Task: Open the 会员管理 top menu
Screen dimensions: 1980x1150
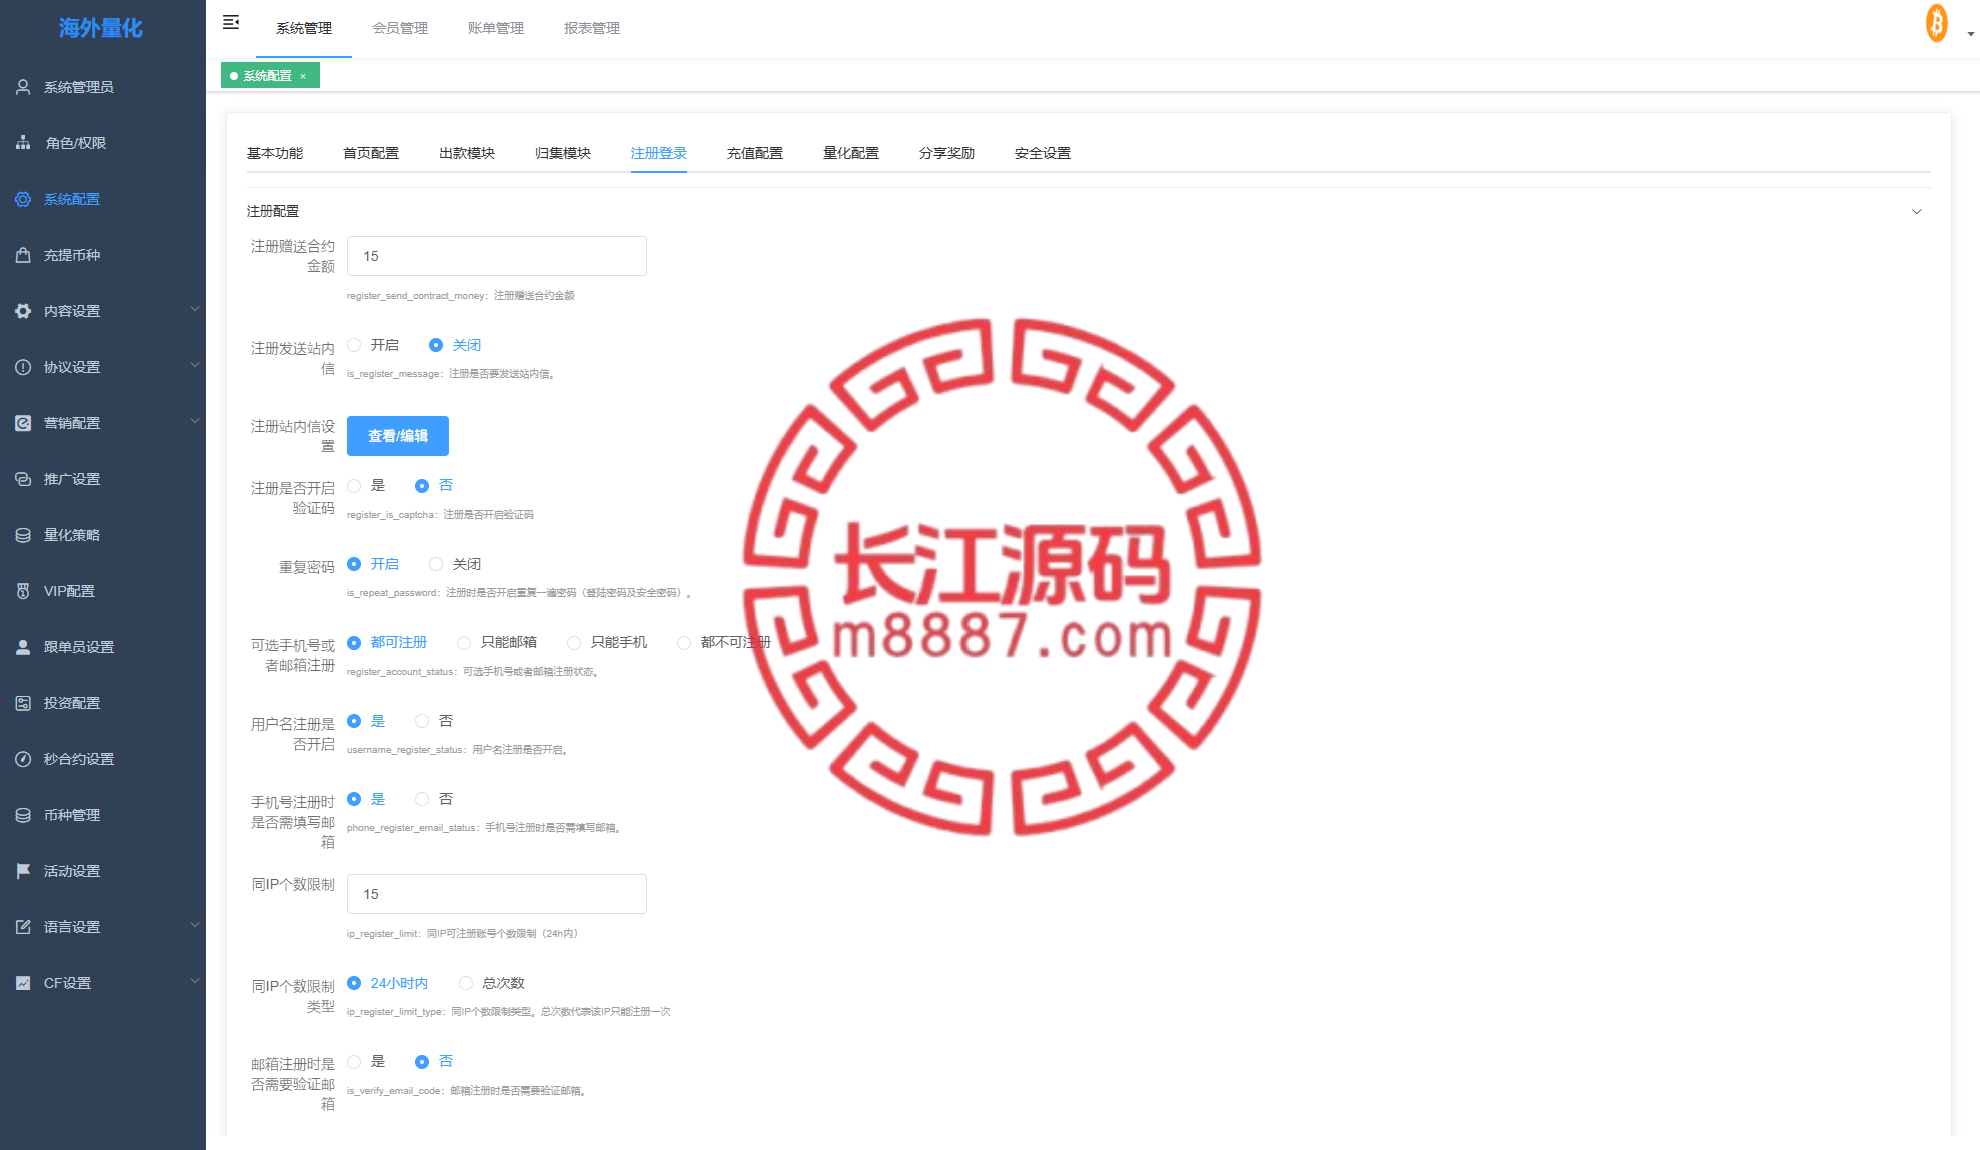Action: [400, 28]
